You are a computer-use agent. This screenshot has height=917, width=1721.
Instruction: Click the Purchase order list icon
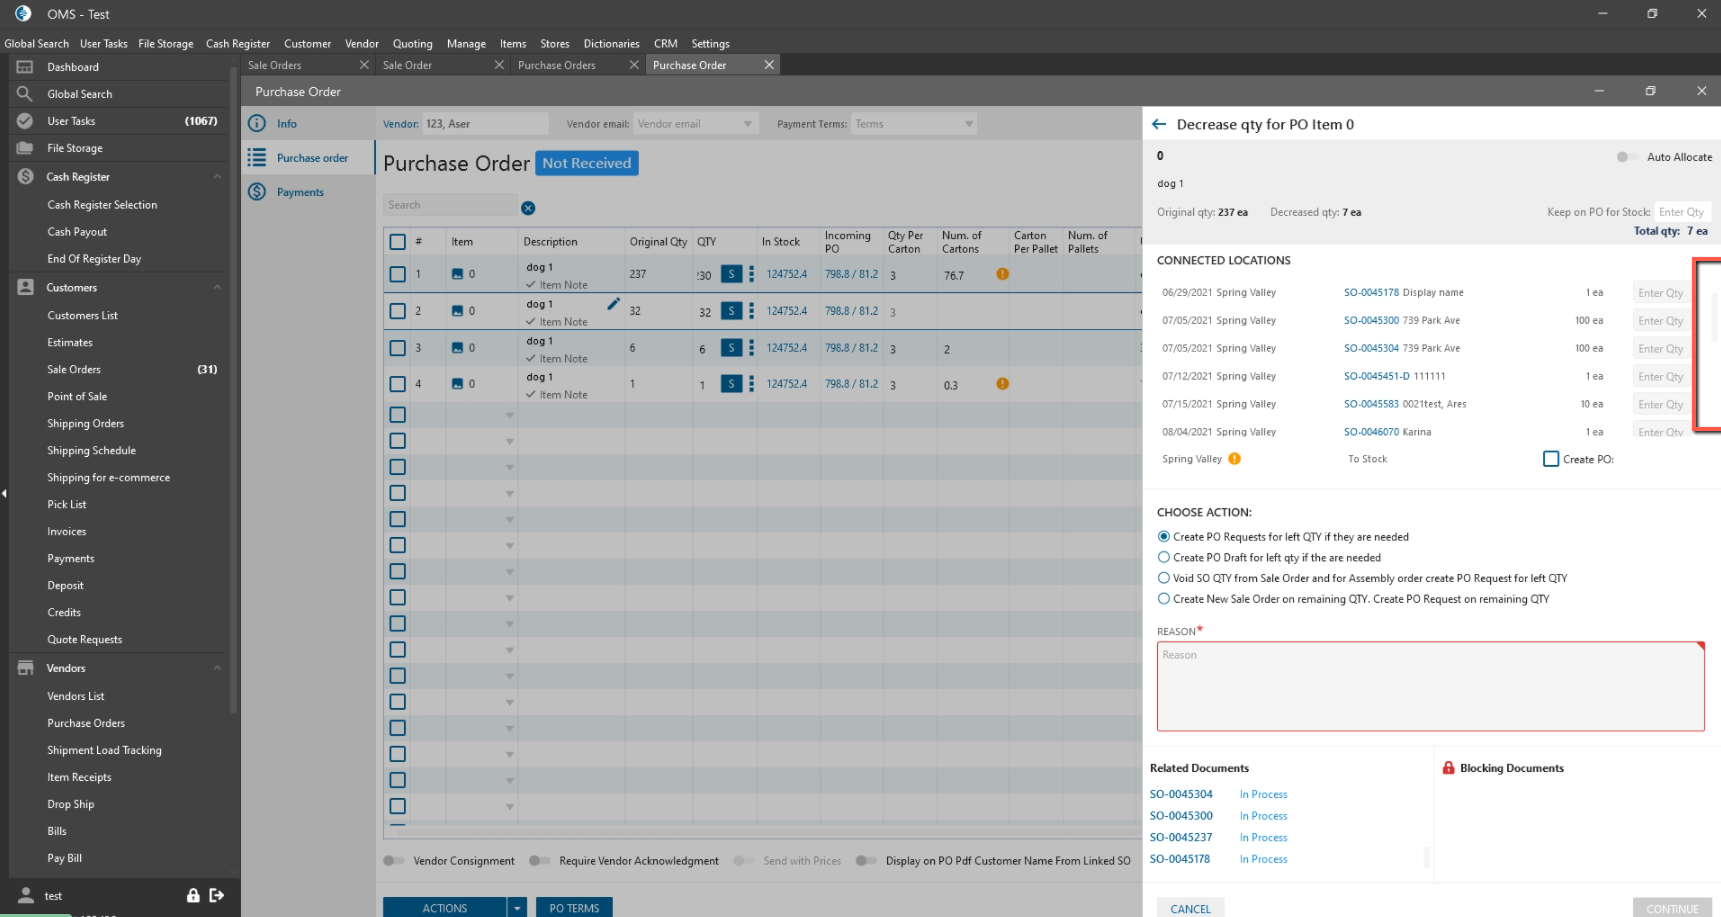coord(257,158)
